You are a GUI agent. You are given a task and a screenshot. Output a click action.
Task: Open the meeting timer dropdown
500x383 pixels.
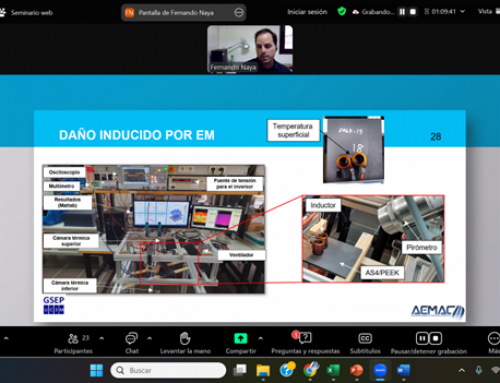[x=463, y=11]
